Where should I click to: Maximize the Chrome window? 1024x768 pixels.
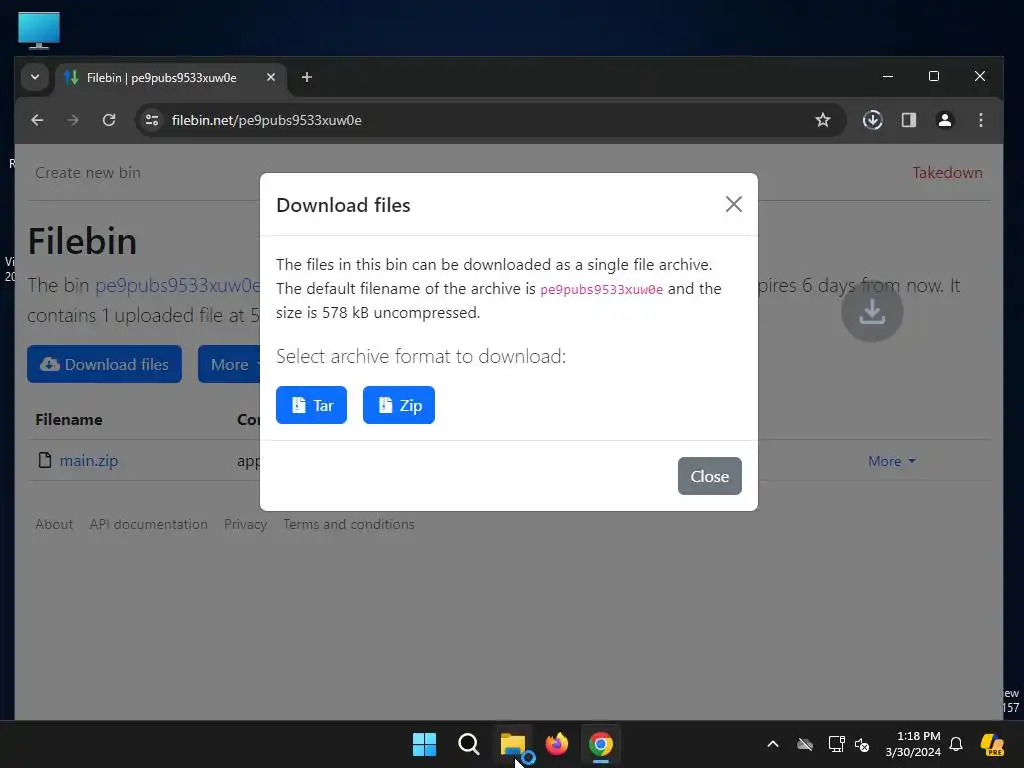coord(934,76)
